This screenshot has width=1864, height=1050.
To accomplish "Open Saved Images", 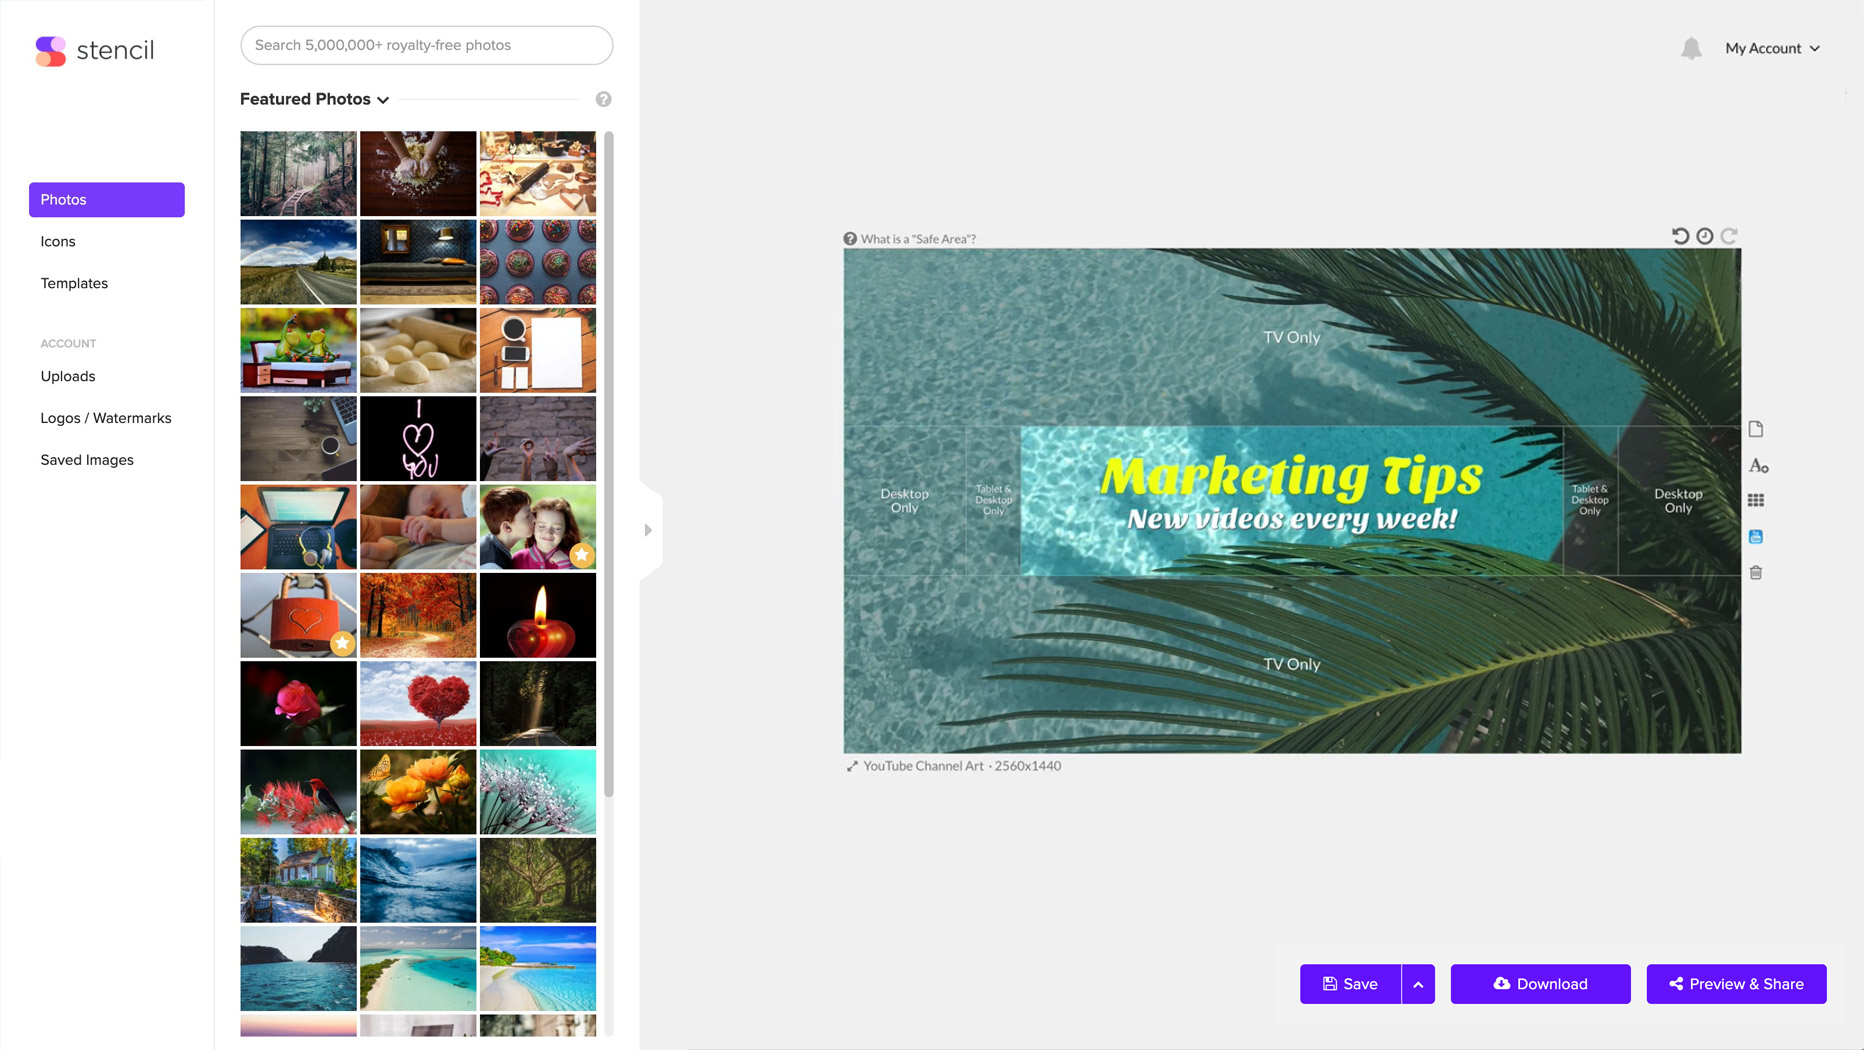I will (87, 460).
